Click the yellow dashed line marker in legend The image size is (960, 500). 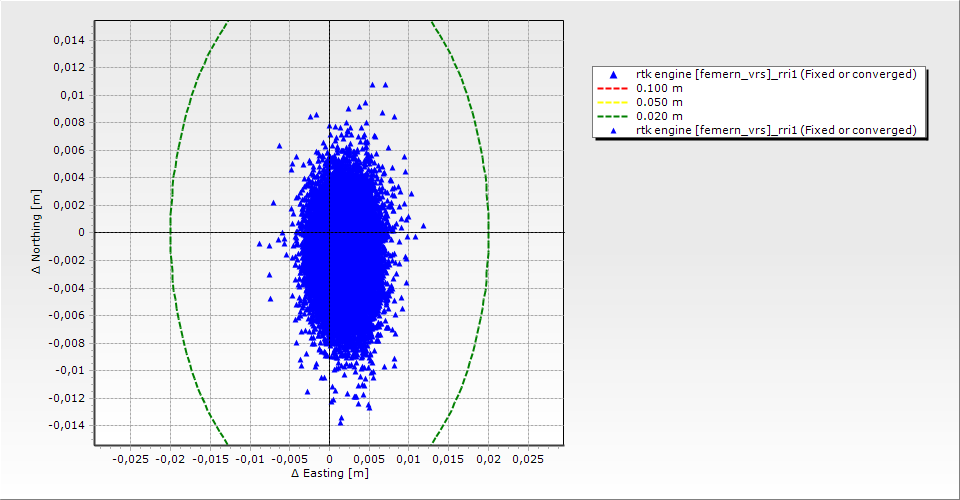point(614,102)
